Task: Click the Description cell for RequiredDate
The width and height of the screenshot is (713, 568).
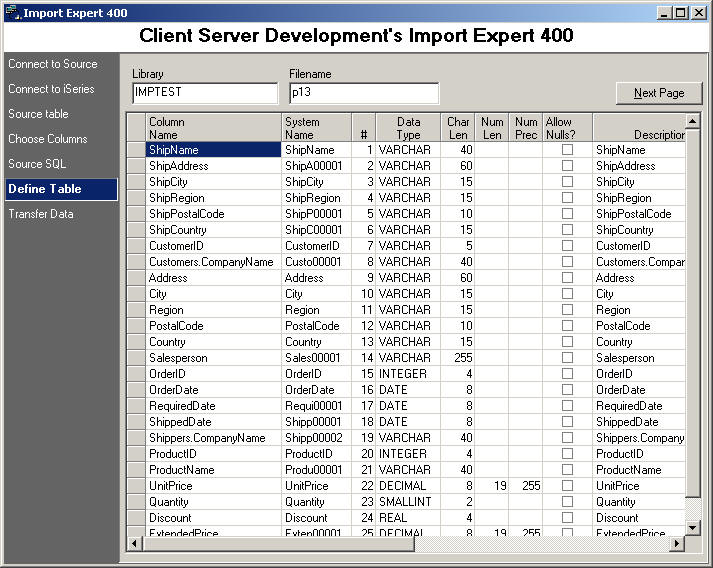Action: tap(639, 406)
